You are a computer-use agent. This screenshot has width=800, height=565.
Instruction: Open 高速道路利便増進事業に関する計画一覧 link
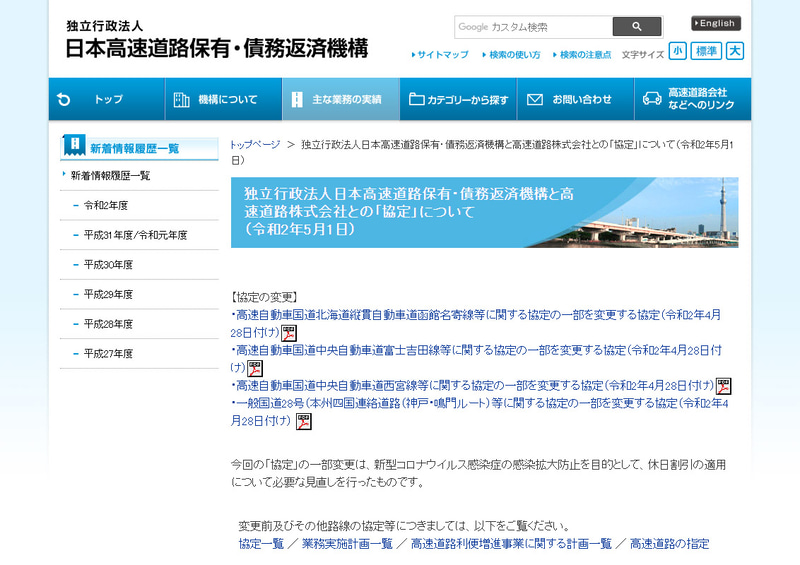pyautogui.click(x=511, y=544)
